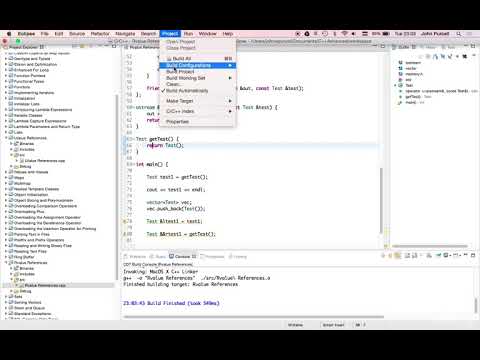The image size is (480, 360).
Task: Select the Console tab
Action: tap(182, 256)
